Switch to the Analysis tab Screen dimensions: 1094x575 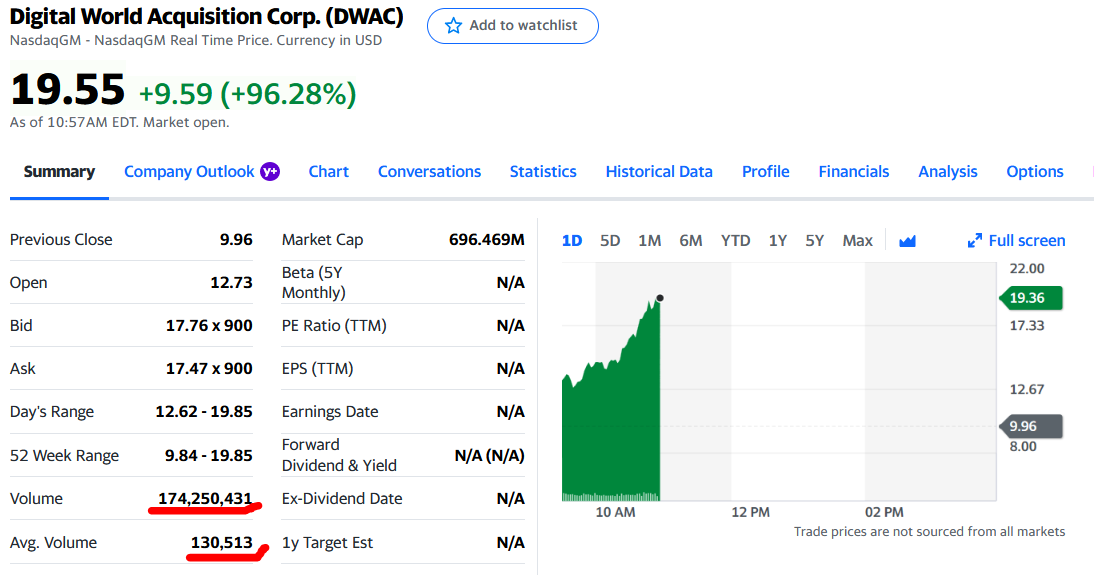tap(947, 172)
